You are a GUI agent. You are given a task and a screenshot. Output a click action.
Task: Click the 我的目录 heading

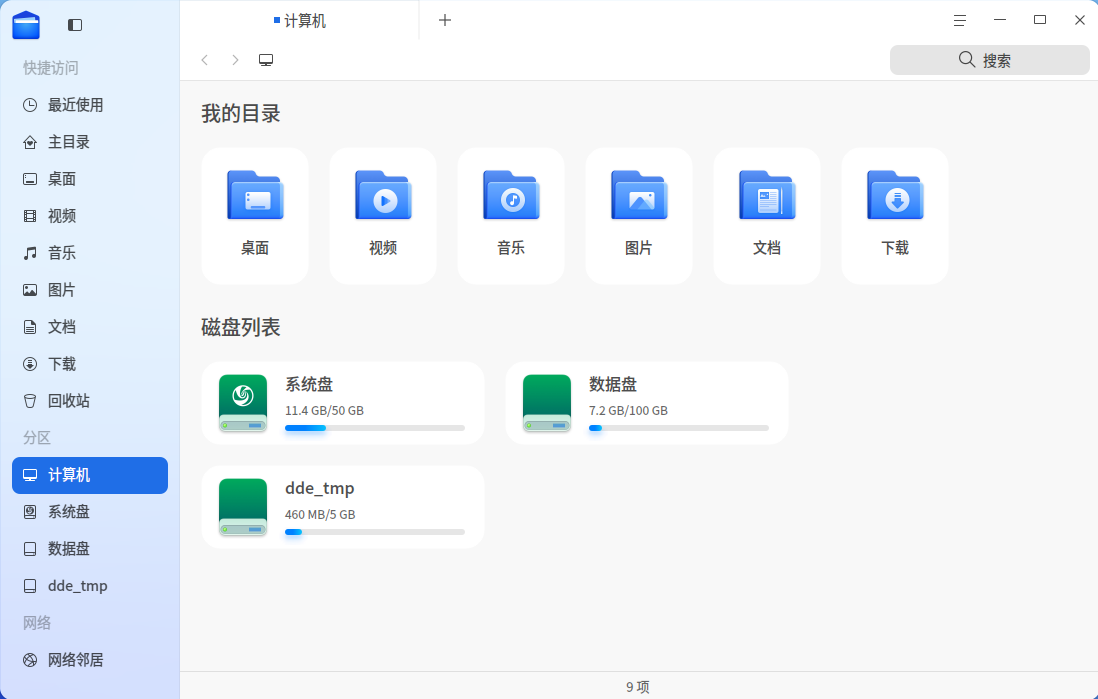(241, 113)
